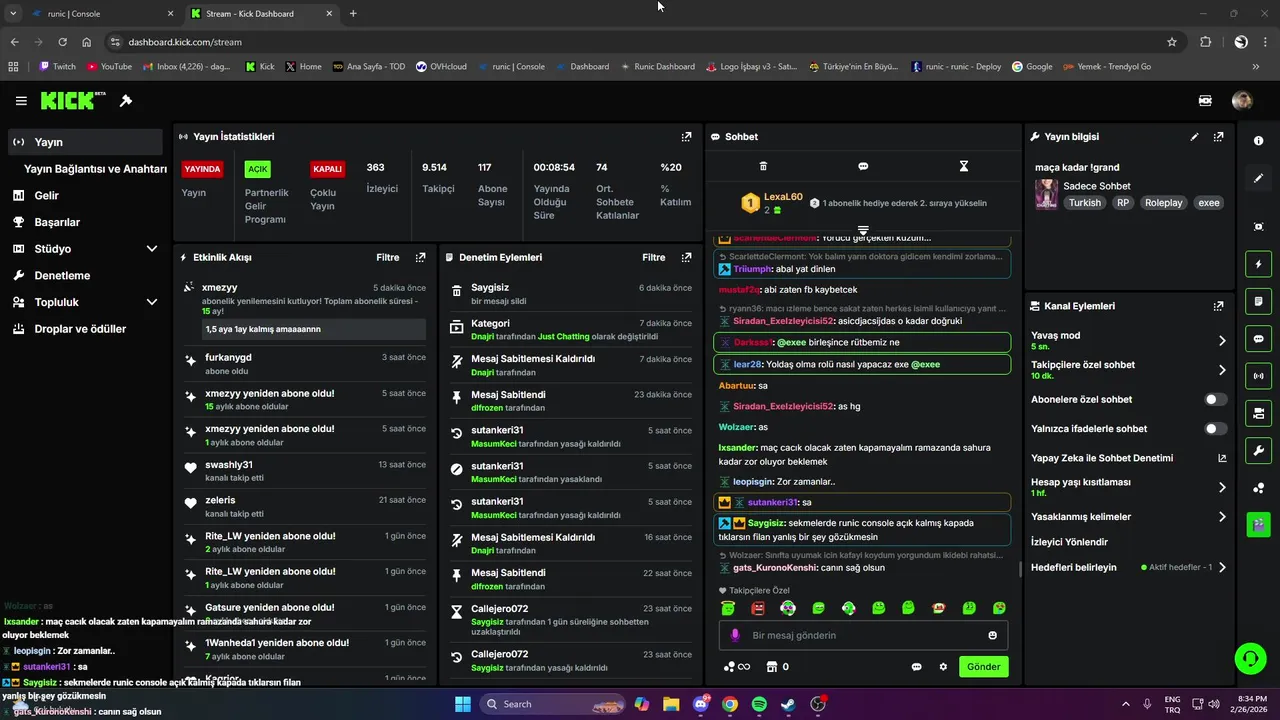Screen dimensions: 1280x720
Task: Open Yapay Zeka ile Sohbet Denetimi link
Action: [x=1128, y=458]
